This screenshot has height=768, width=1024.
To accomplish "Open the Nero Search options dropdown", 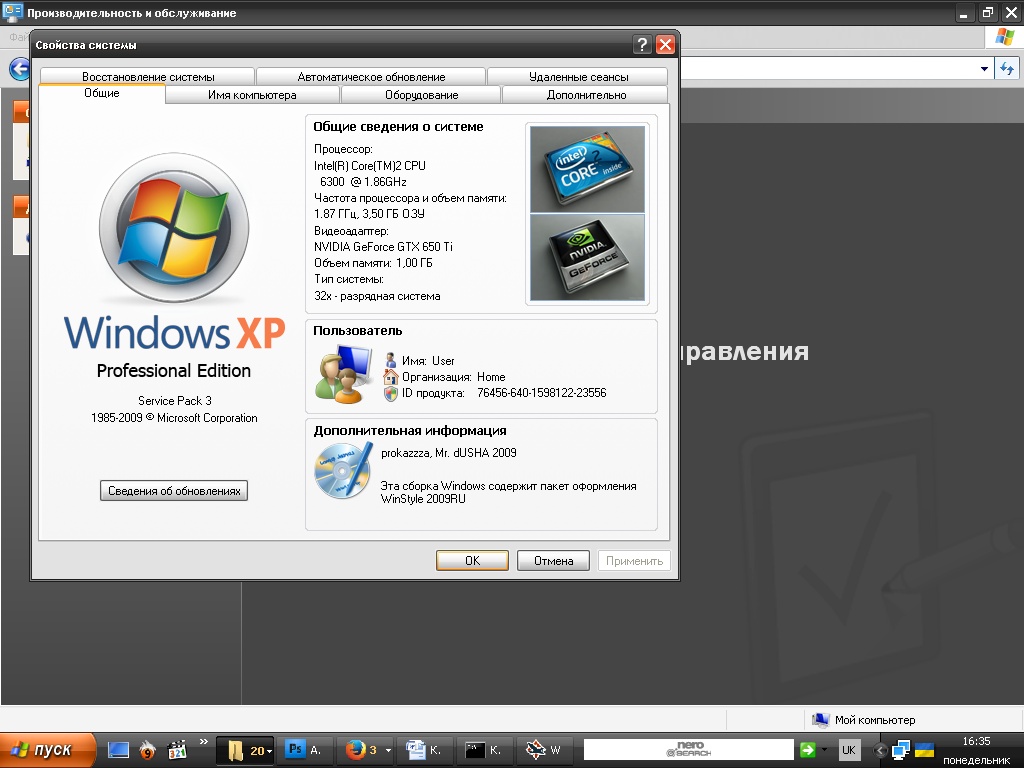I will (x=824, y=750).
